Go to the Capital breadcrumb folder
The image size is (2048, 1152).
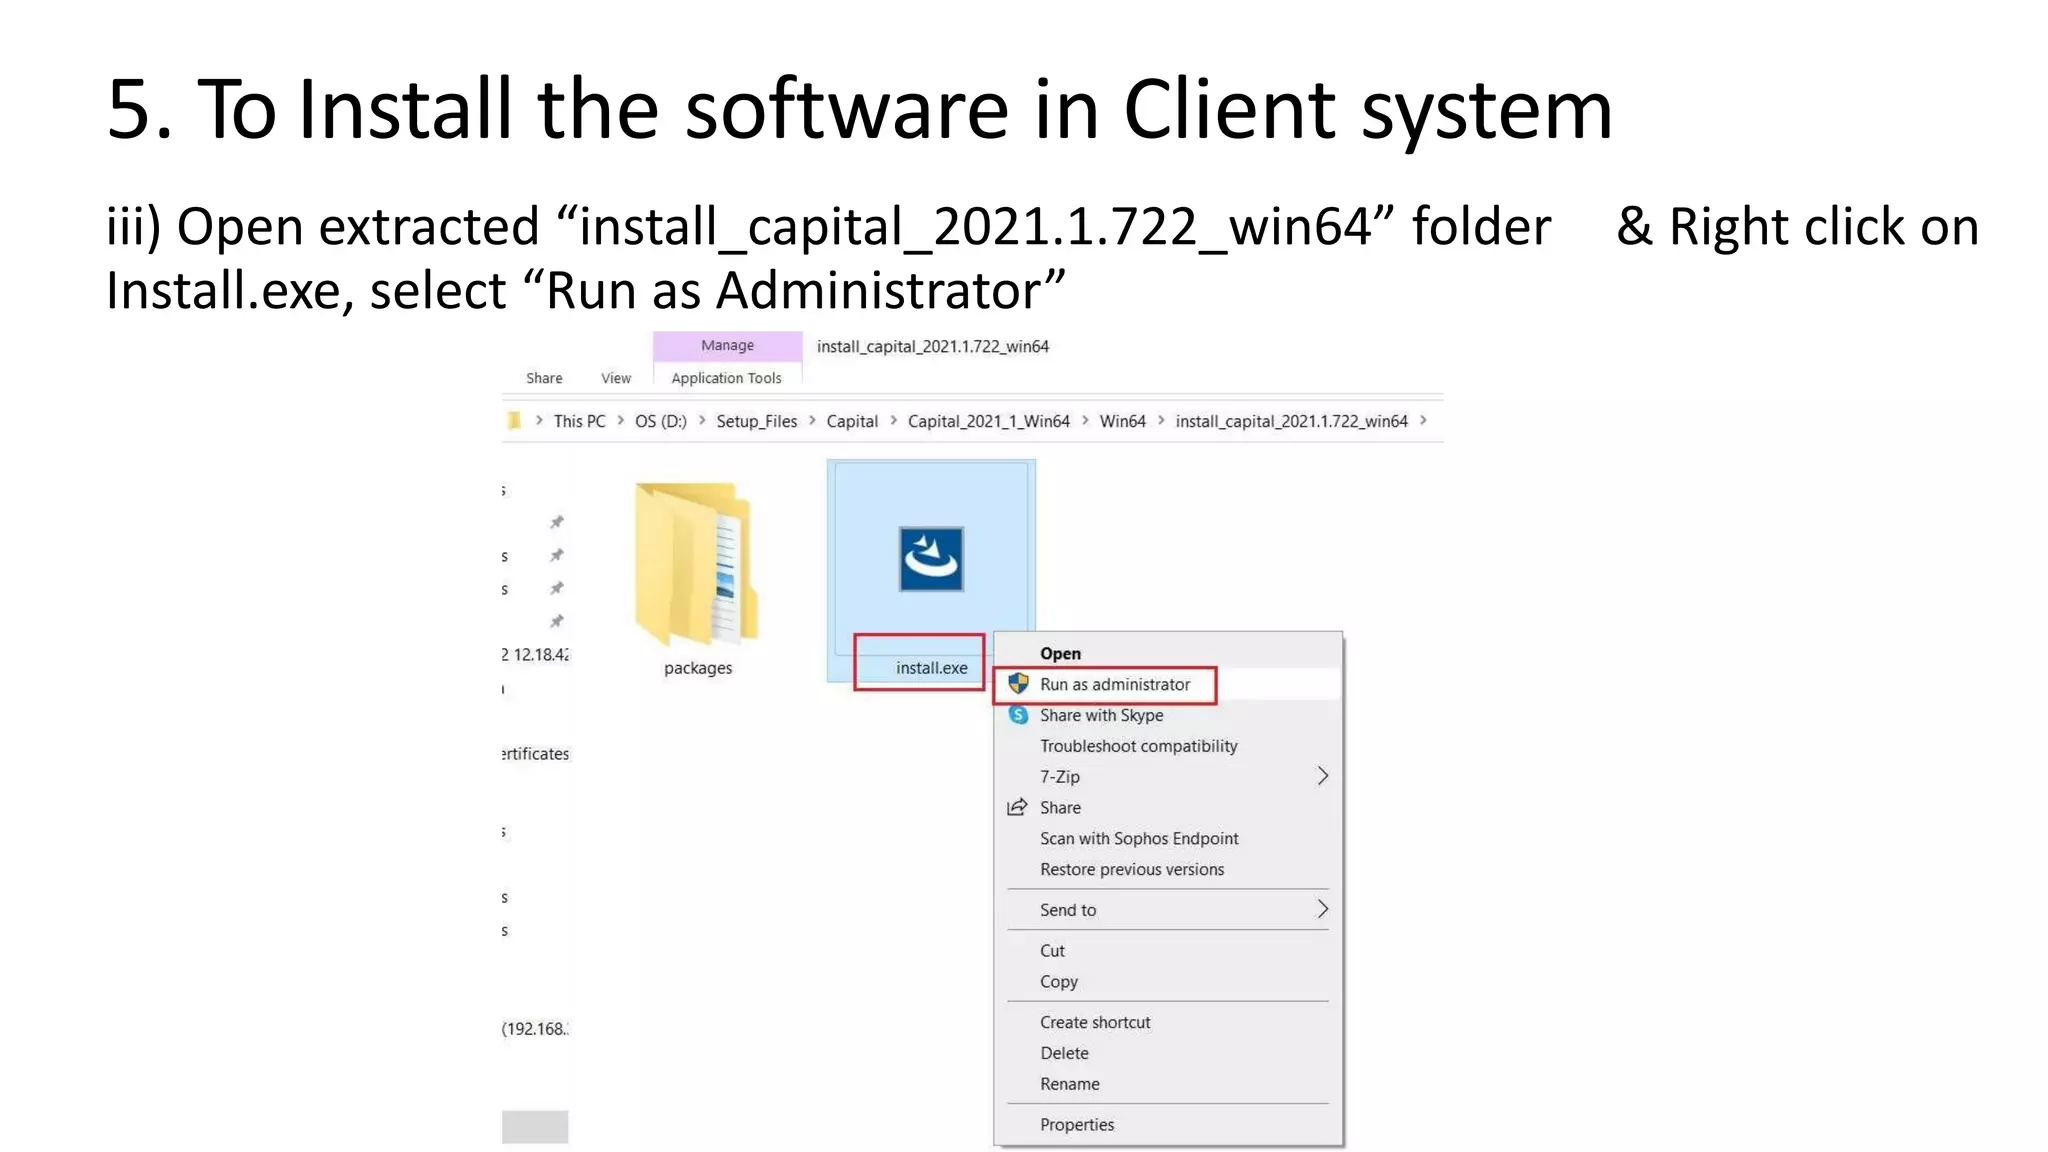(852, 421)
